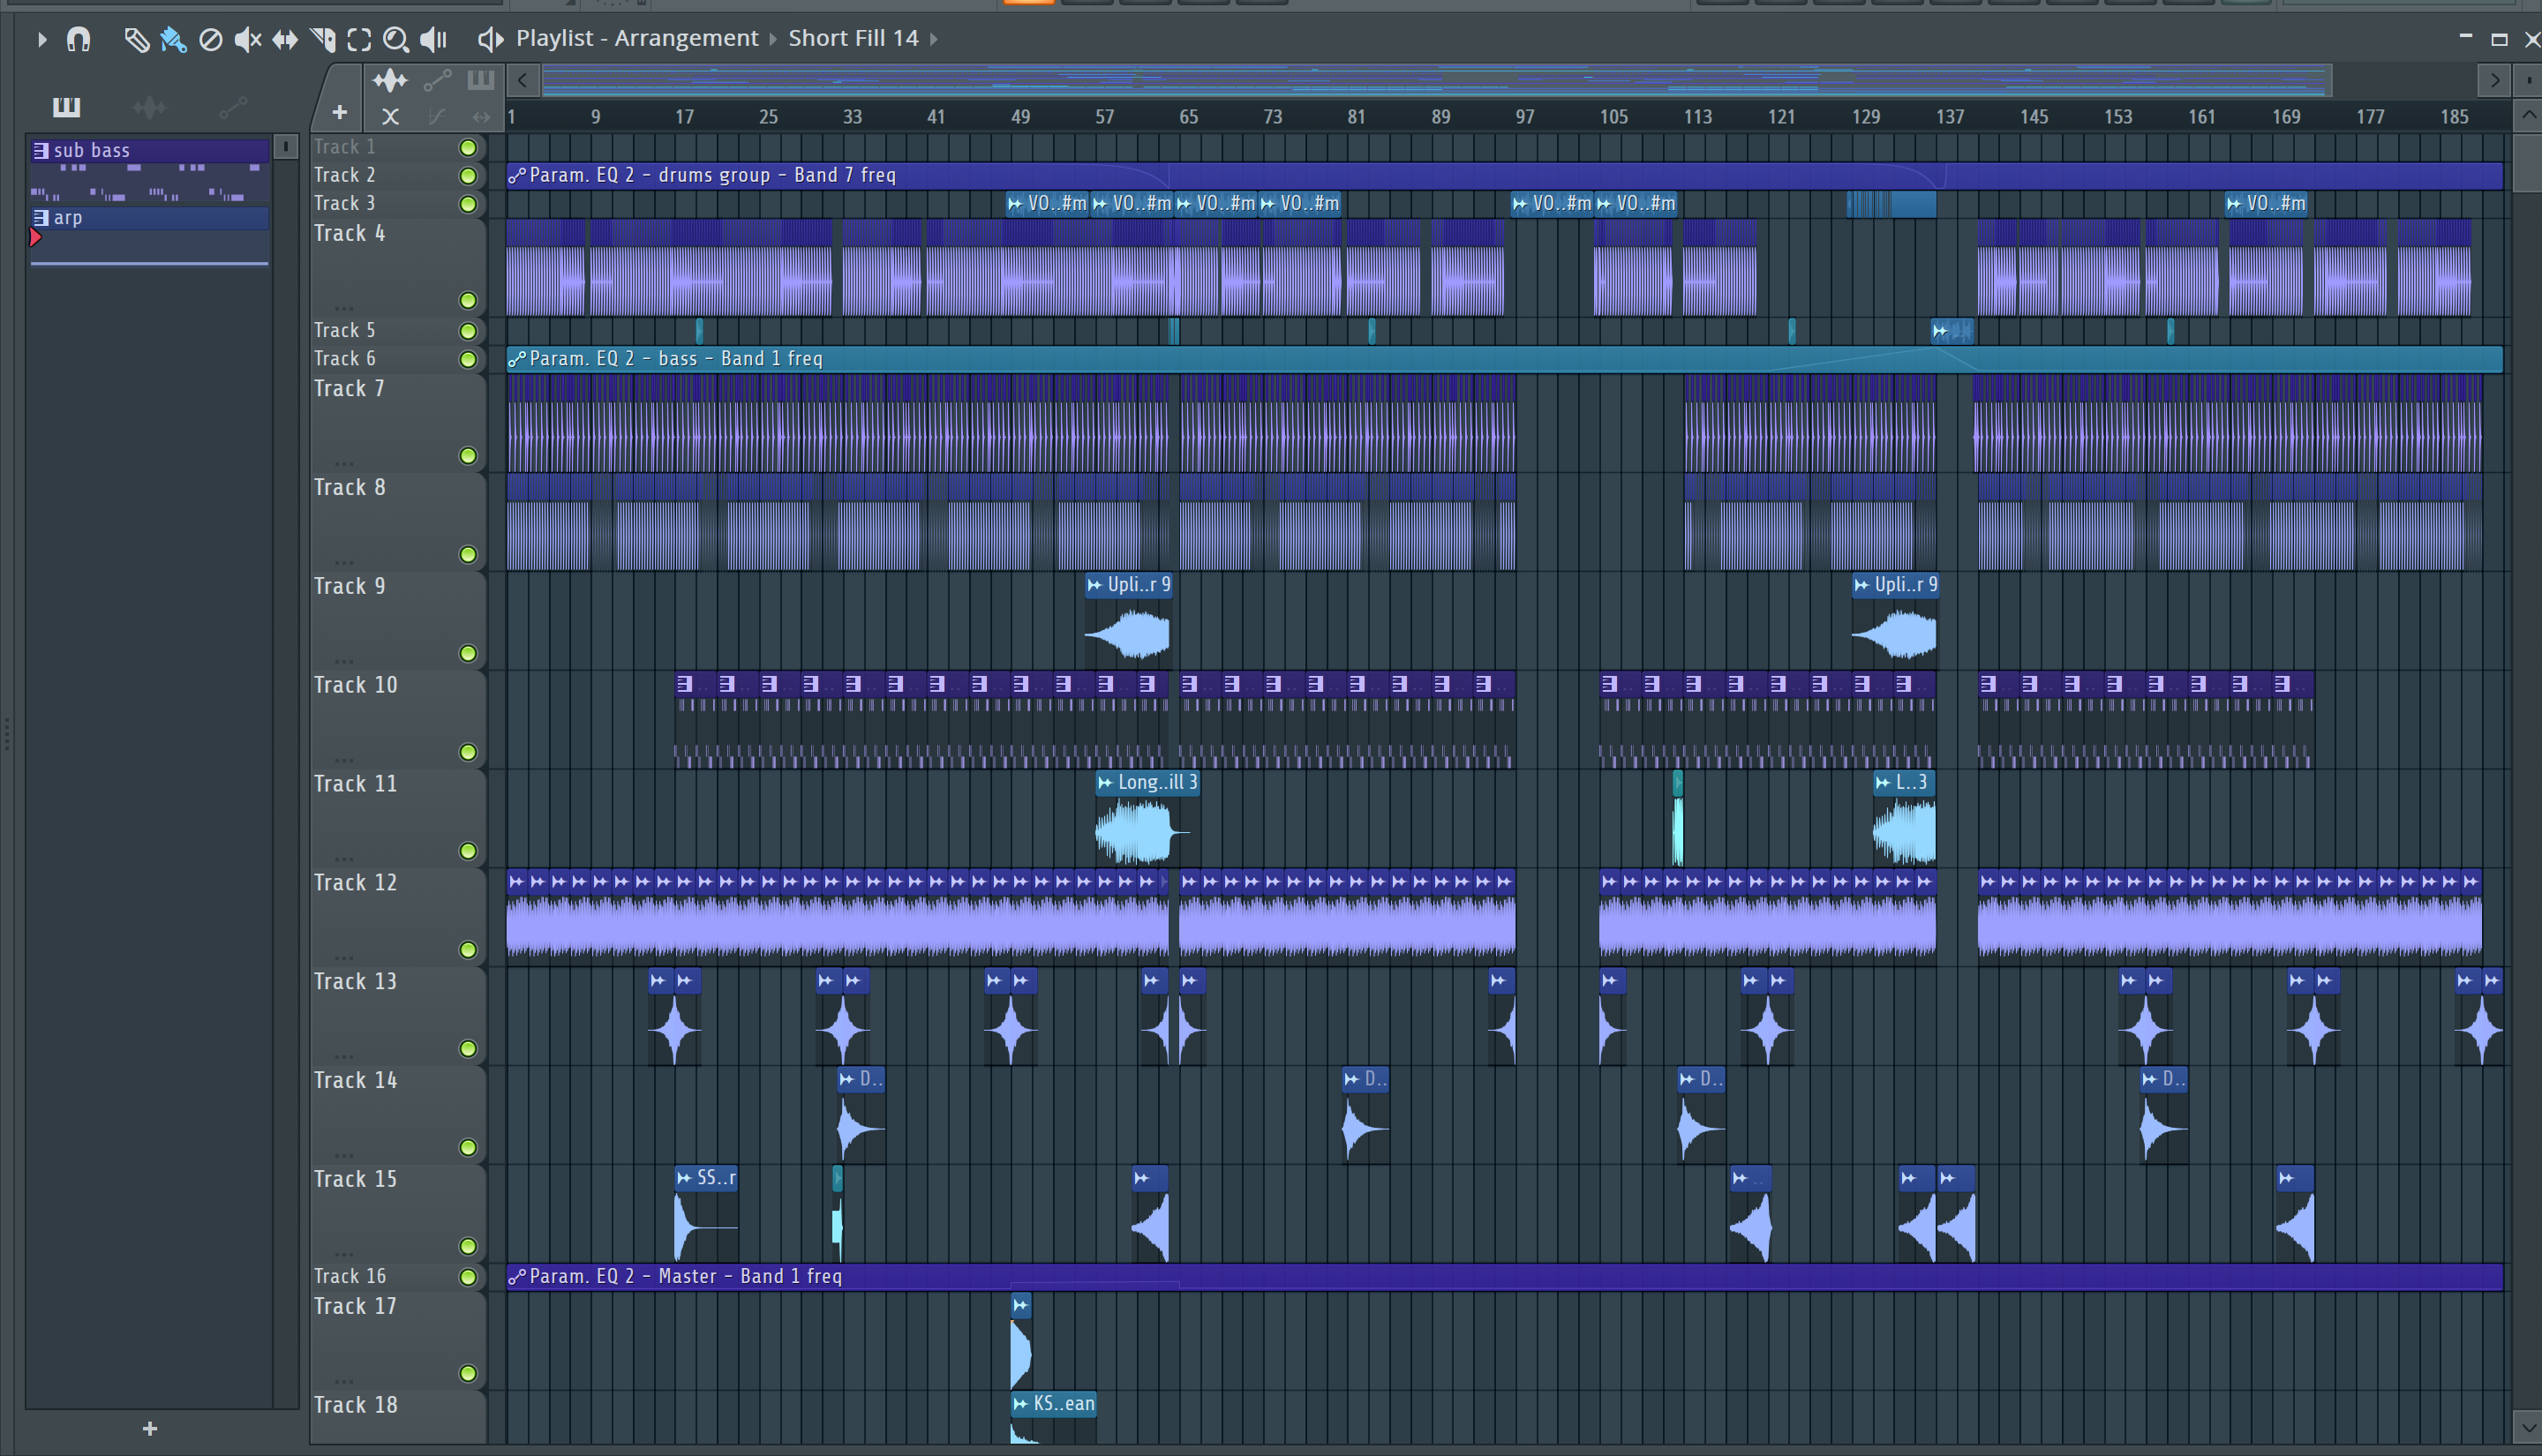Select the Delete tool
Viewport: 2542px width, 1456px height.
click(x=210, y=39)
